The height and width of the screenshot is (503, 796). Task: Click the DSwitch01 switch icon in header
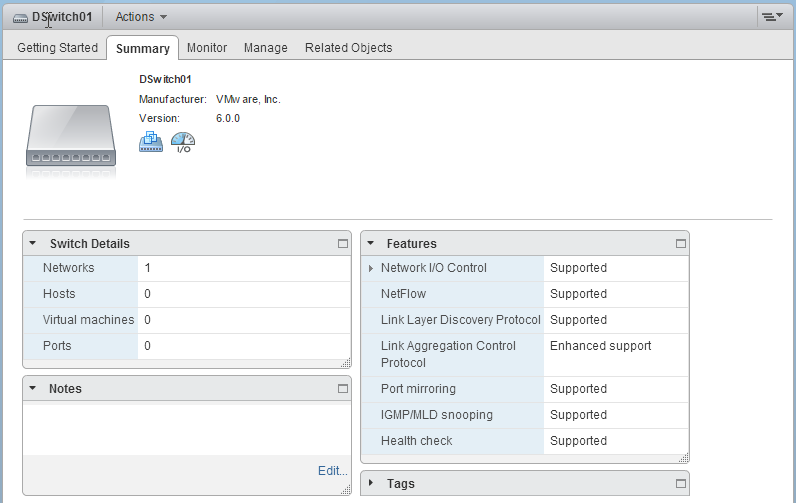pyautogui.click(x=20, y=18)
